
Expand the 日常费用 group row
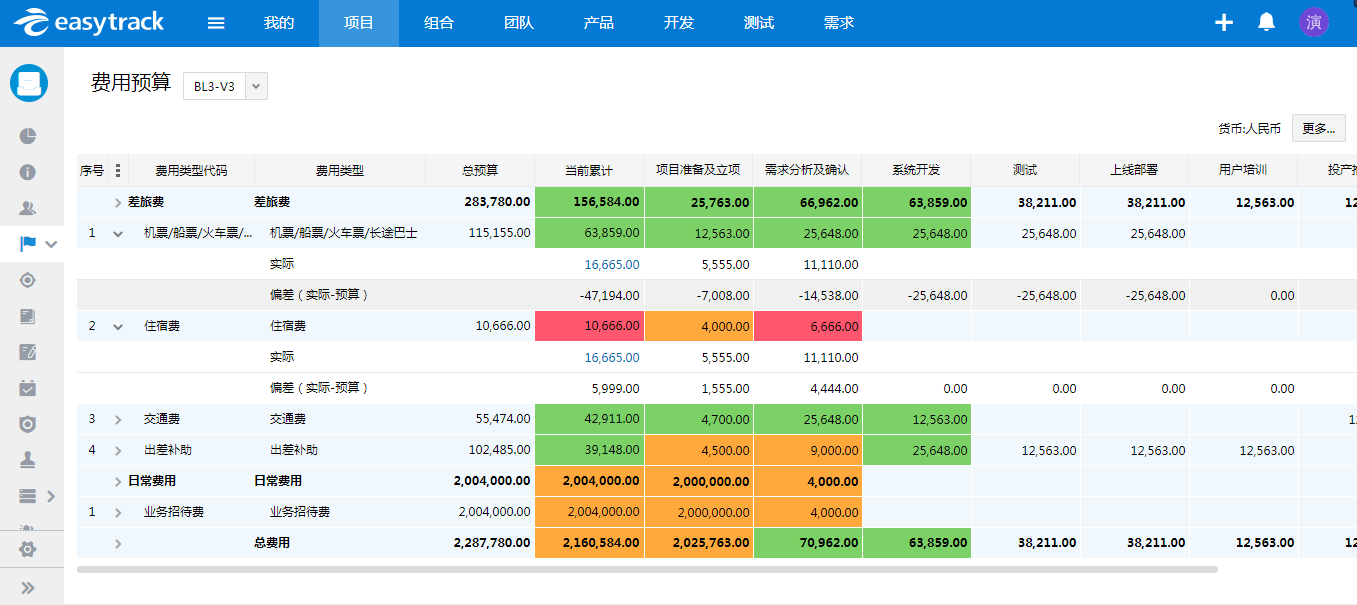tap(118, 482)
